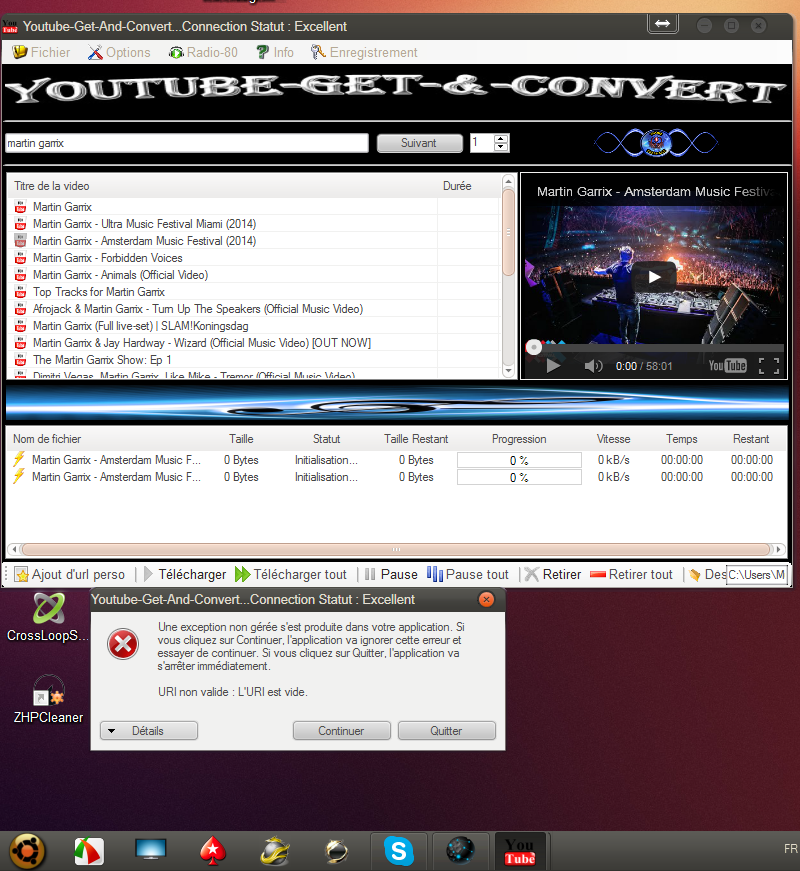Mute the video player volume

pos(593,366)
